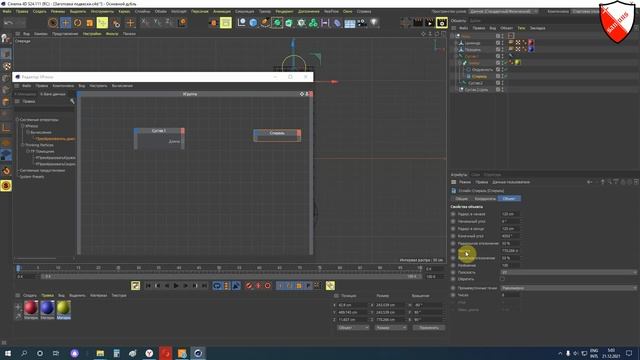Open the Calculate menu in XPresso editor
The width and height of the screenshot is (640, 360).
coord(122,86)
